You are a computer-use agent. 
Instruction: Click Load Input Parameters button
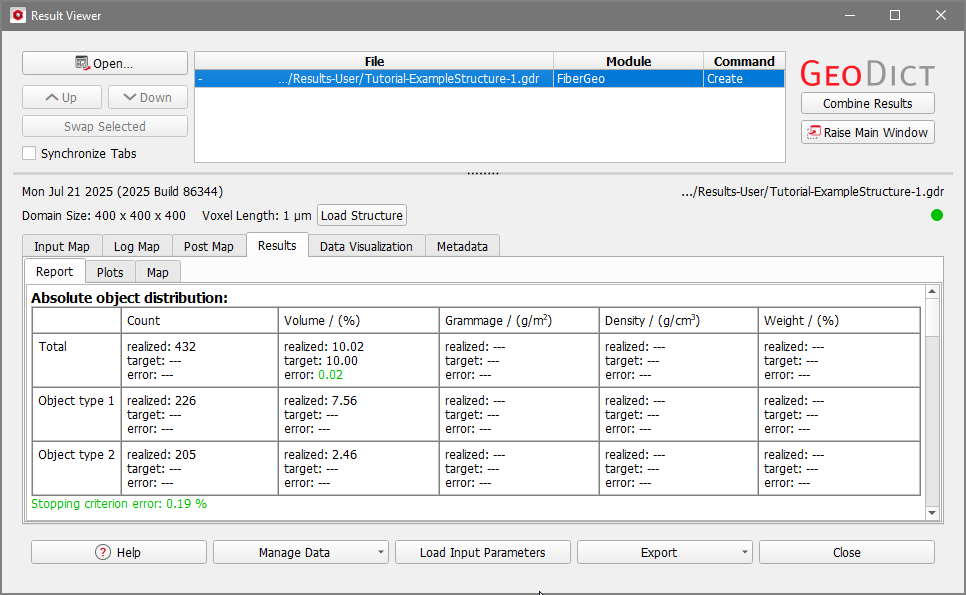(482, 552)
